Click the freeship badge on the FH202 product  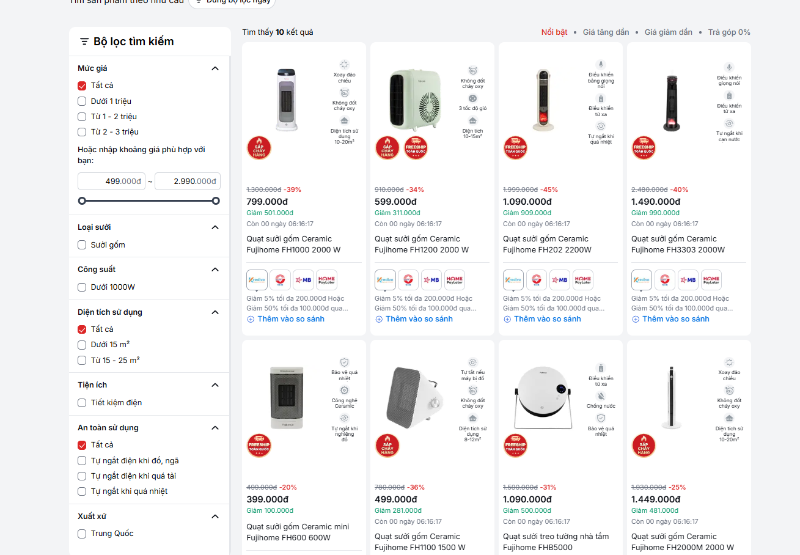click(515, 148)
